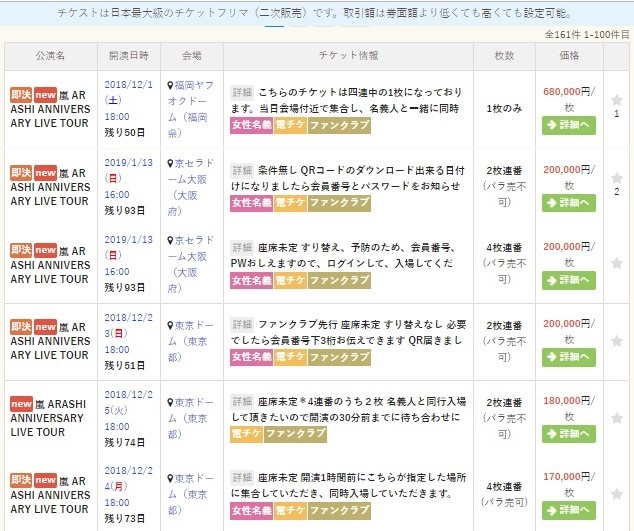The image size is (634, 531).
Task: Star the 680,000円 Fukuoka ticket listing
Action: 617,99
